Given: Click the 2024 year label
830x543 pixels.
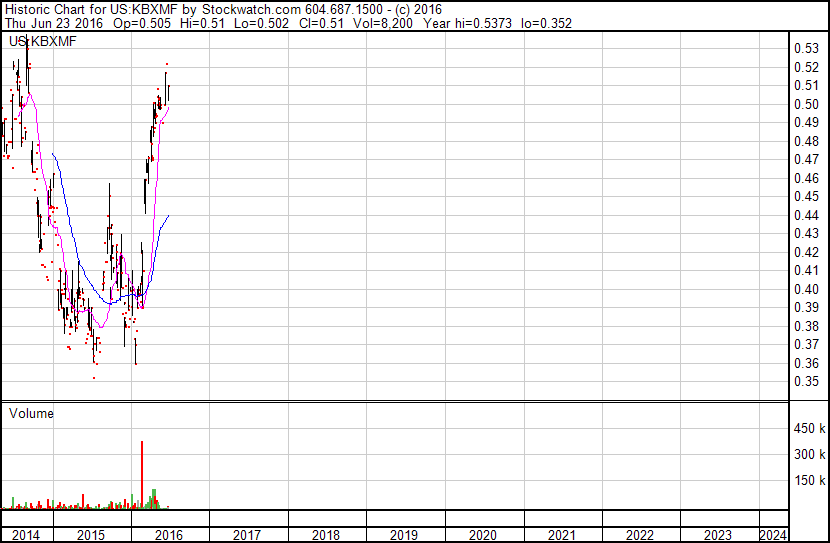Looking at the screenshot, I should pyautogui.click(x=773, y=535).
